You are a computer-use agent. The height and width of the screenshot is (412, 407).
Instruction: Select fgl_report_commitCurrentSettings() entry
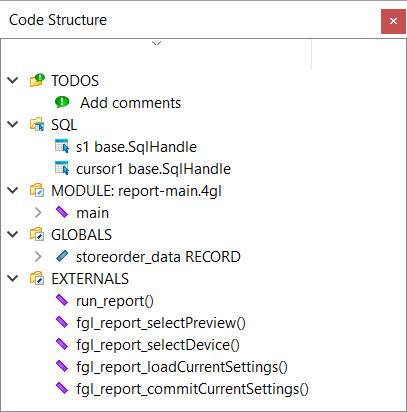[x=192, y=389]
